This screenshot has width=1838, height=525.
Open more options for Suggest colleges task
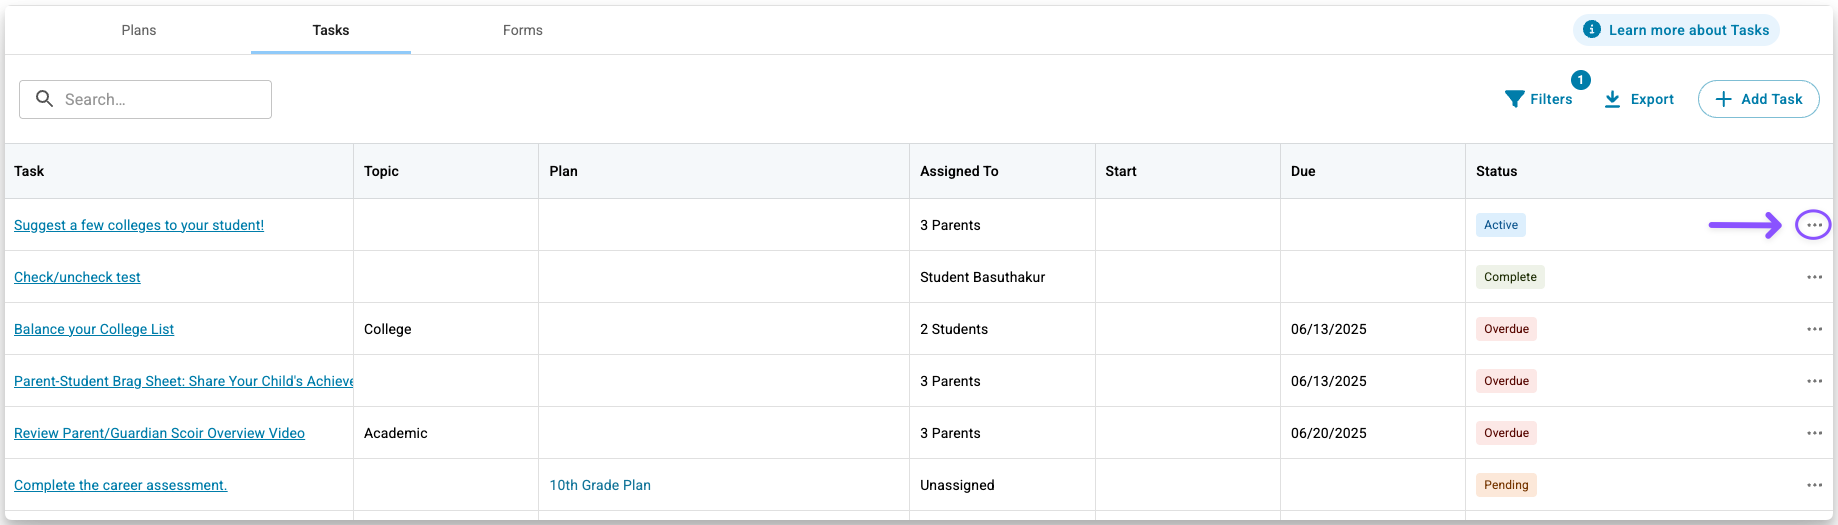1814,225
